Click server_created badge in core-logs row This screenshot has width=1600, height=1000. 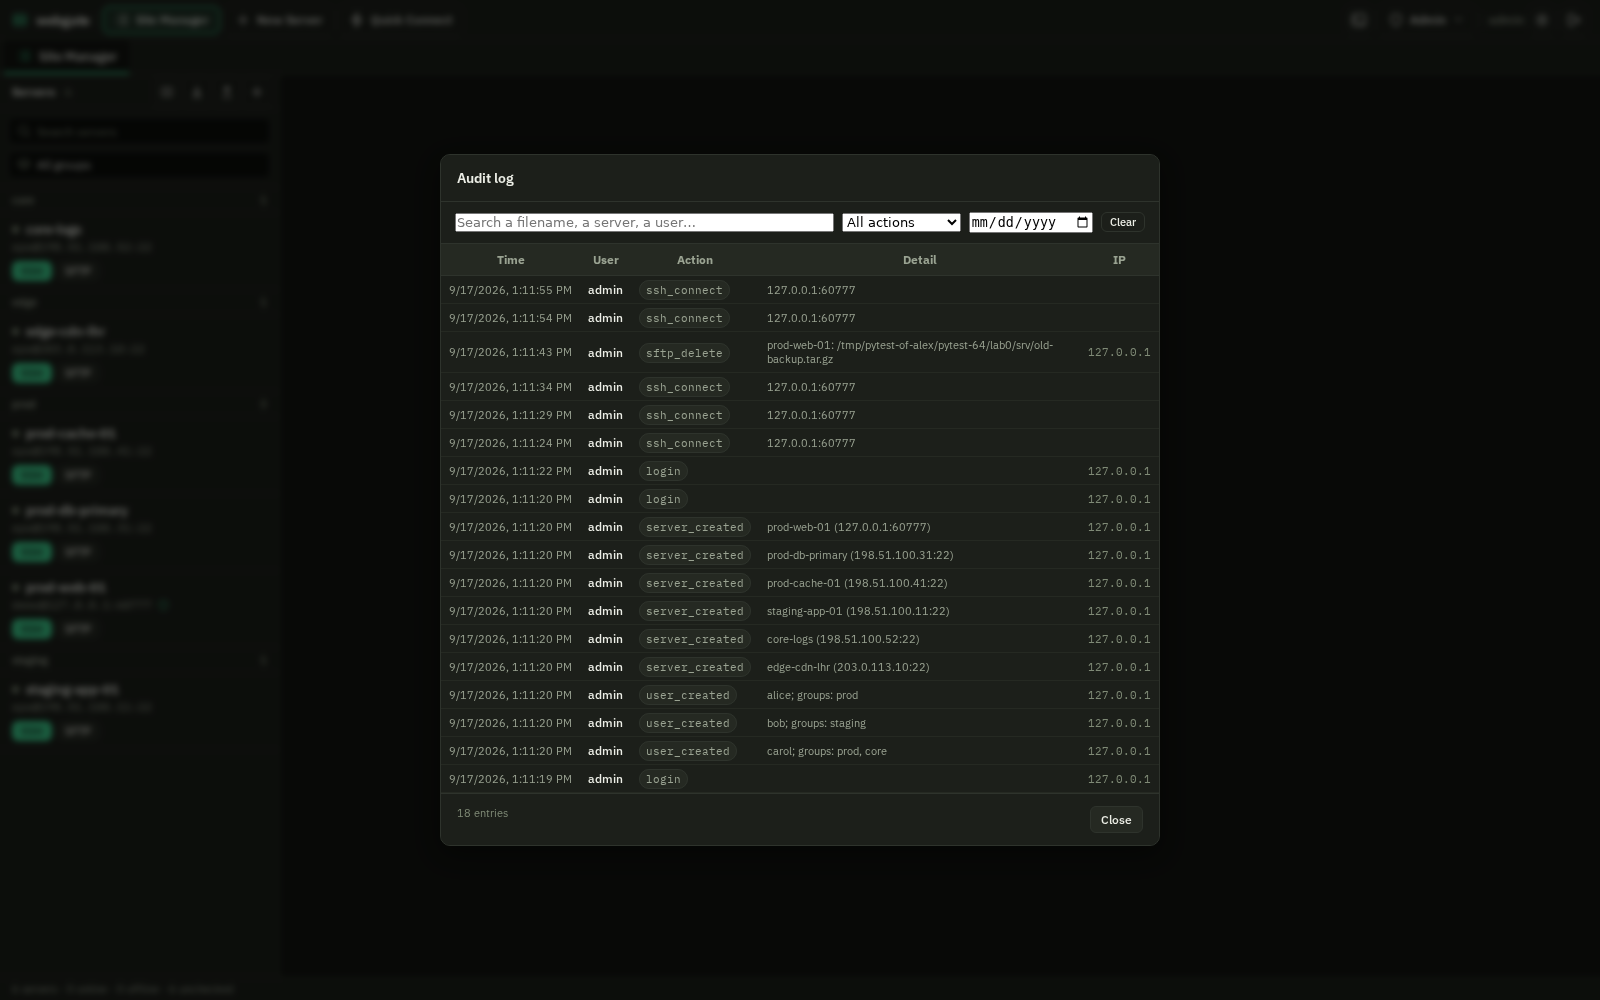[x=695, y=639]
